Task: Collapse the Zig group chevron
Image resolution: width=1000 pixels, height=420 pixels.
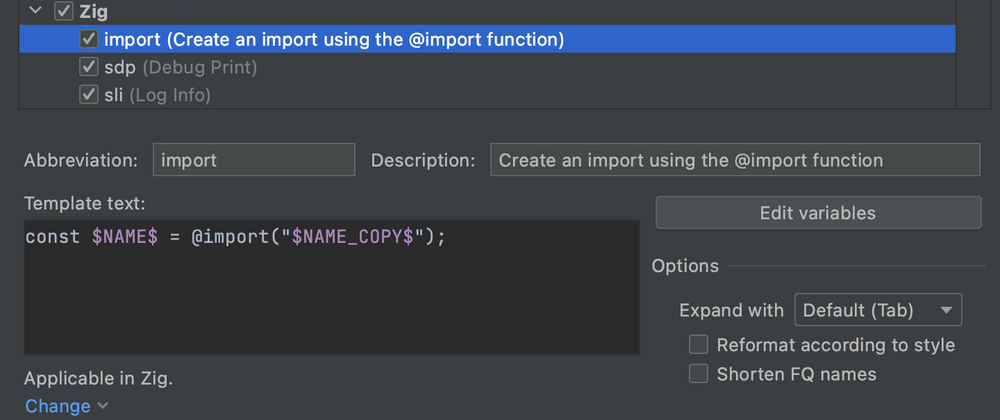Action: coord(36,12)
